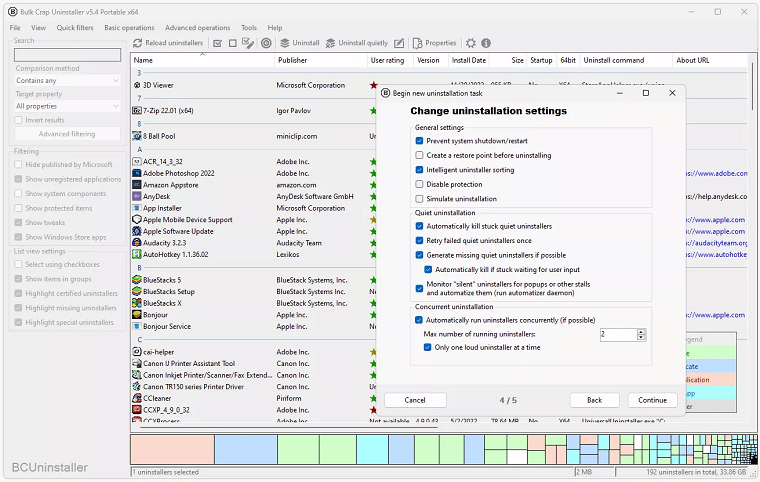Toggle Only one loud uninstaller at a time
Screen dimensions: 760x482
point(428,347)
